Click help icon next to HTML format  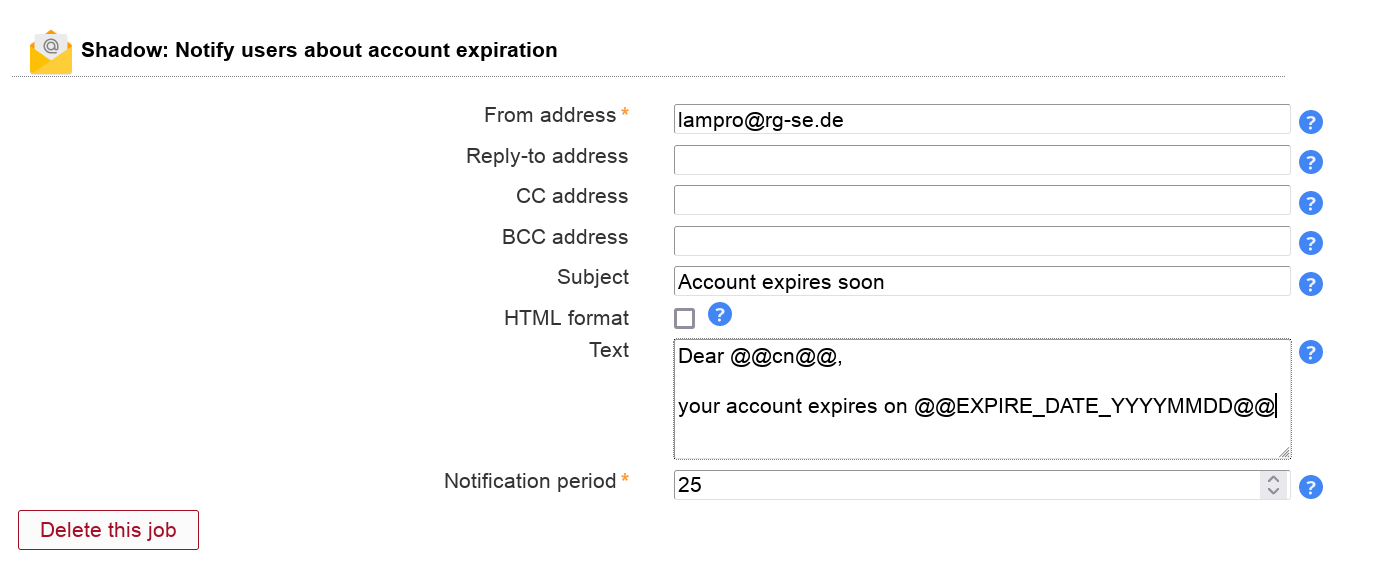click(720, 315)
